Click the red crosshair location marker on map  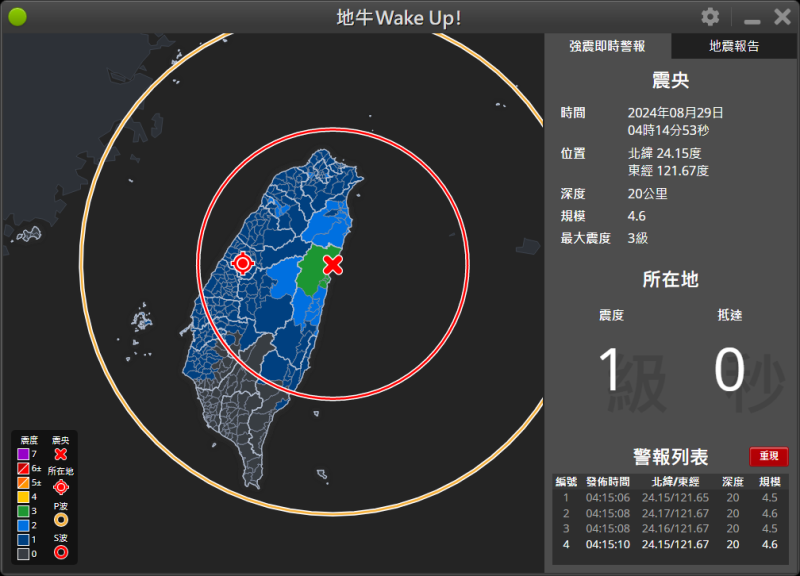point(242,263)
